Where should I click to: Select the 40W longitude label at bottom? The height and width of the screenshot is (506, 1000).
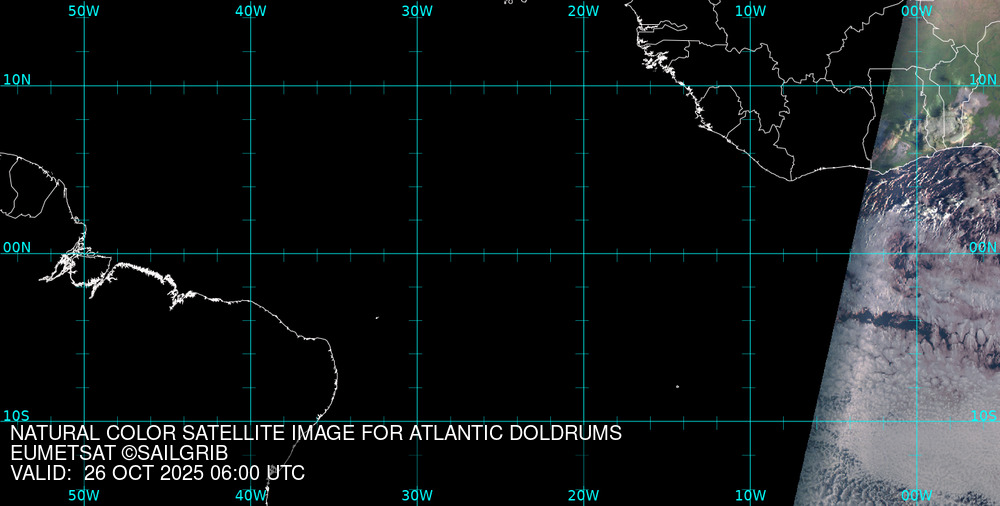click(250, 495)
